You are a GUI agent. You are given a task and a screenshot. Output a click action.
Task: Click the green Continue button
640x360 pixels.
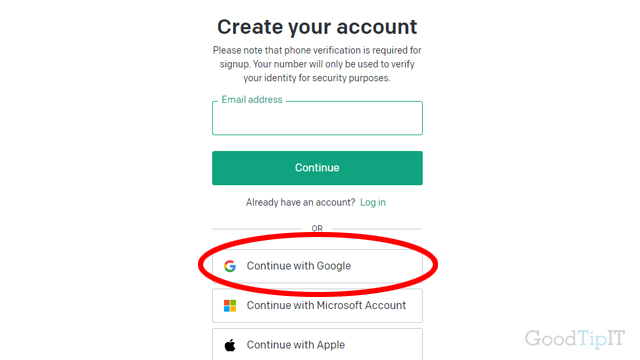pos(317,168)
